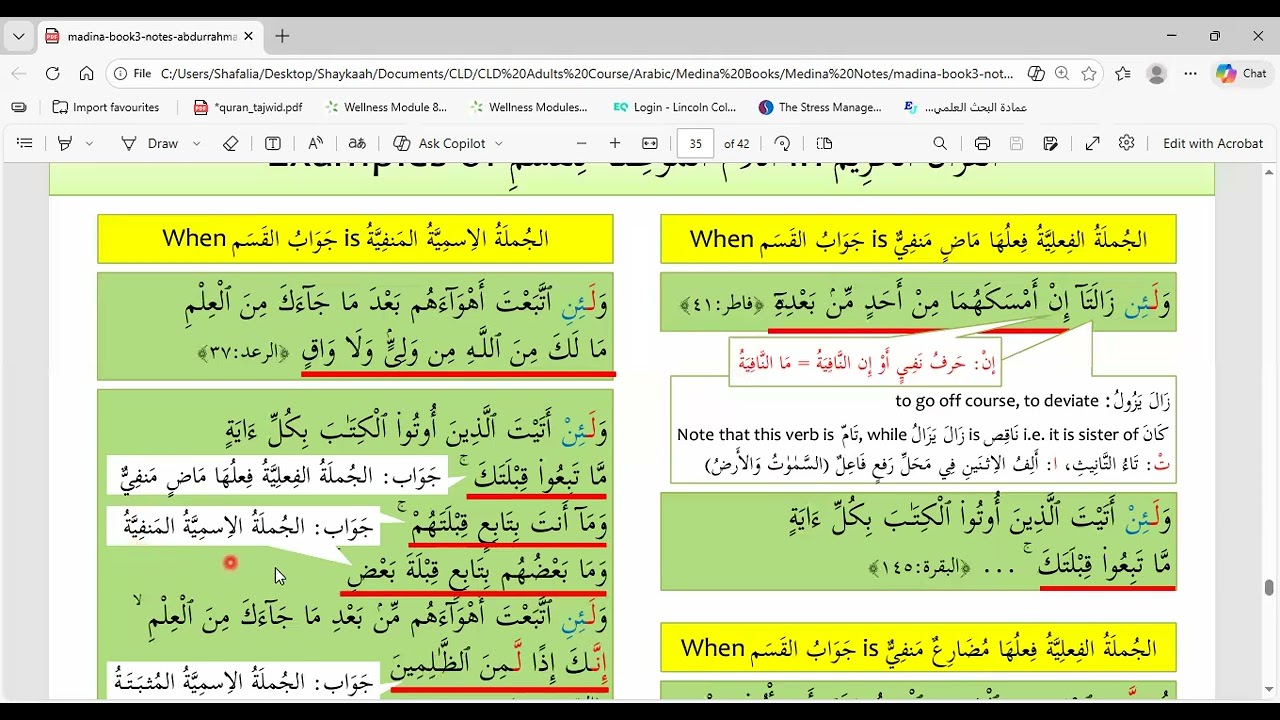Select the Draw tool
Viewport: 1280px width, 720px height.
150,143
